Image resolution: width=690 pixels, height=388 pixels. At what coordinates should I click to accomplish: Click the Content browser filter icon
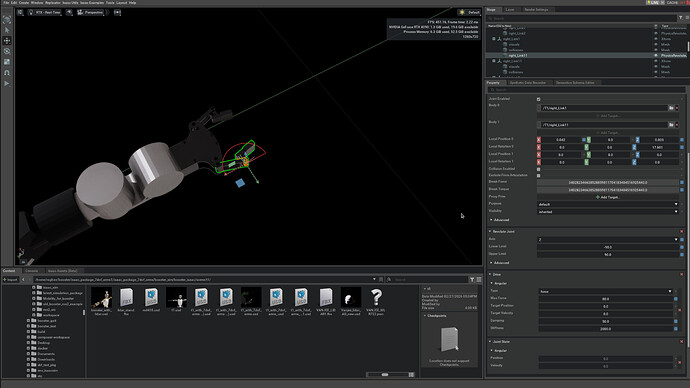[x=472, y=279]
